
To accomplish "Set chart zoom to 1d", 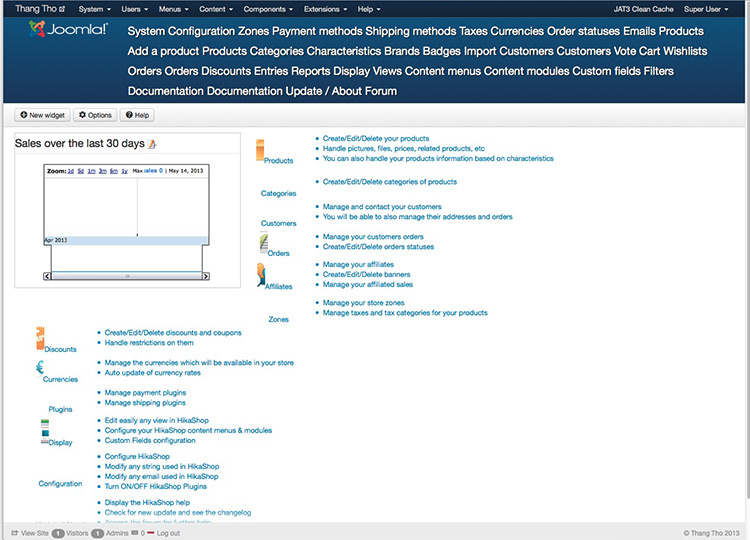I will coord(71,171).
